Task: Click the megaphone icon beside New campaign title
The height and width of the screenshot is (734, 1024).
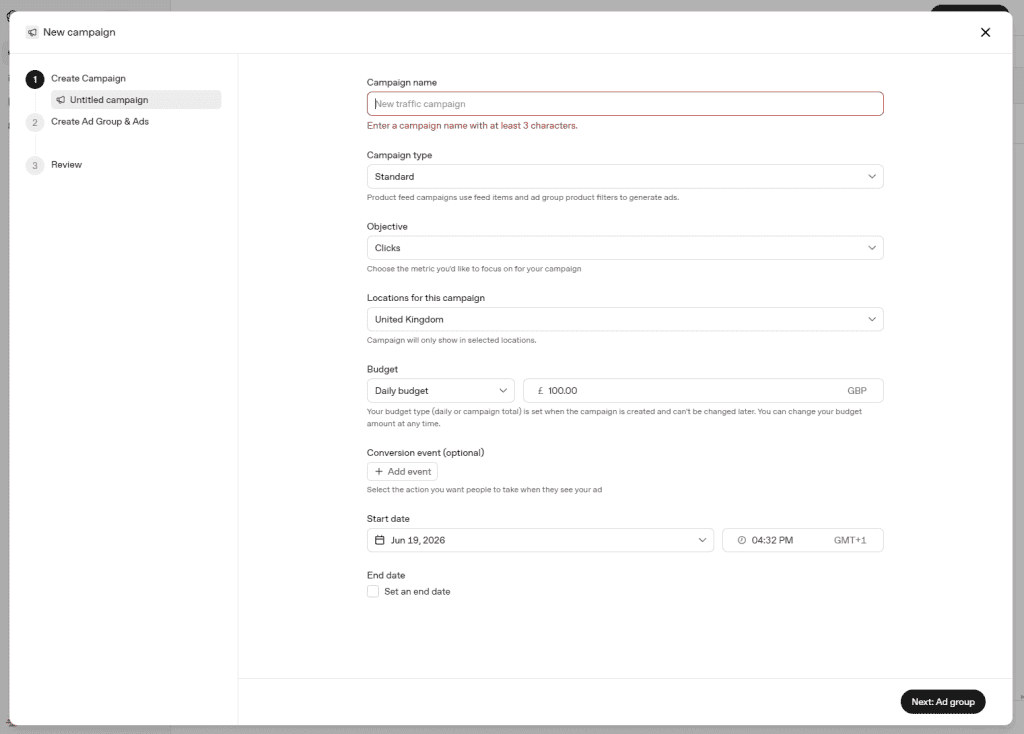Action: [32, 32]
